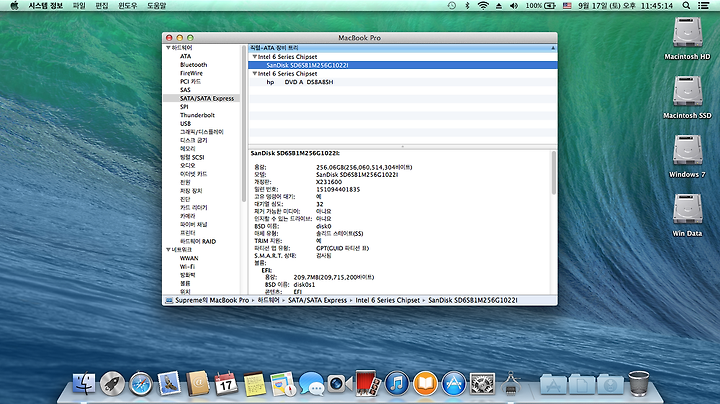
Task: Open iTunes music note icon
Action: [397, 383]
